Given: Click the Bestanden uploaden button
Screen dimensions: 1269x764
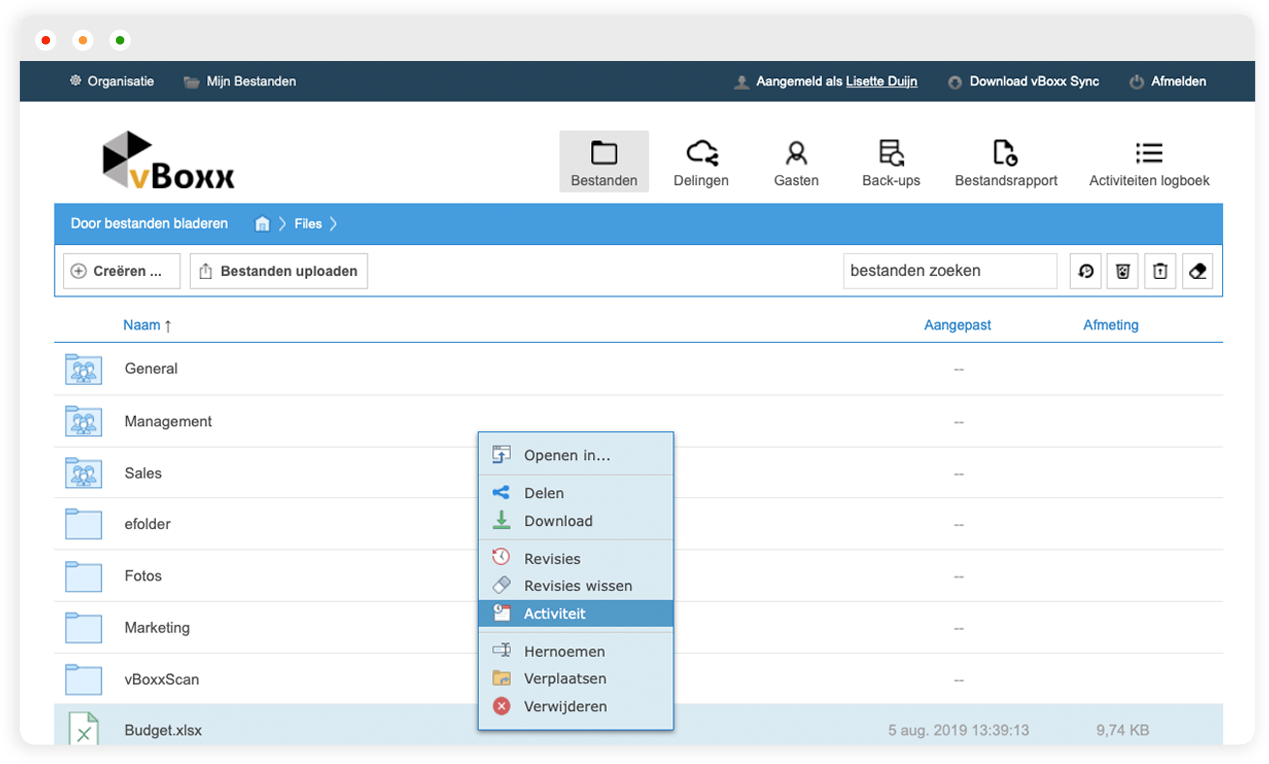Looking at the screenshot, I should (279, 271).
